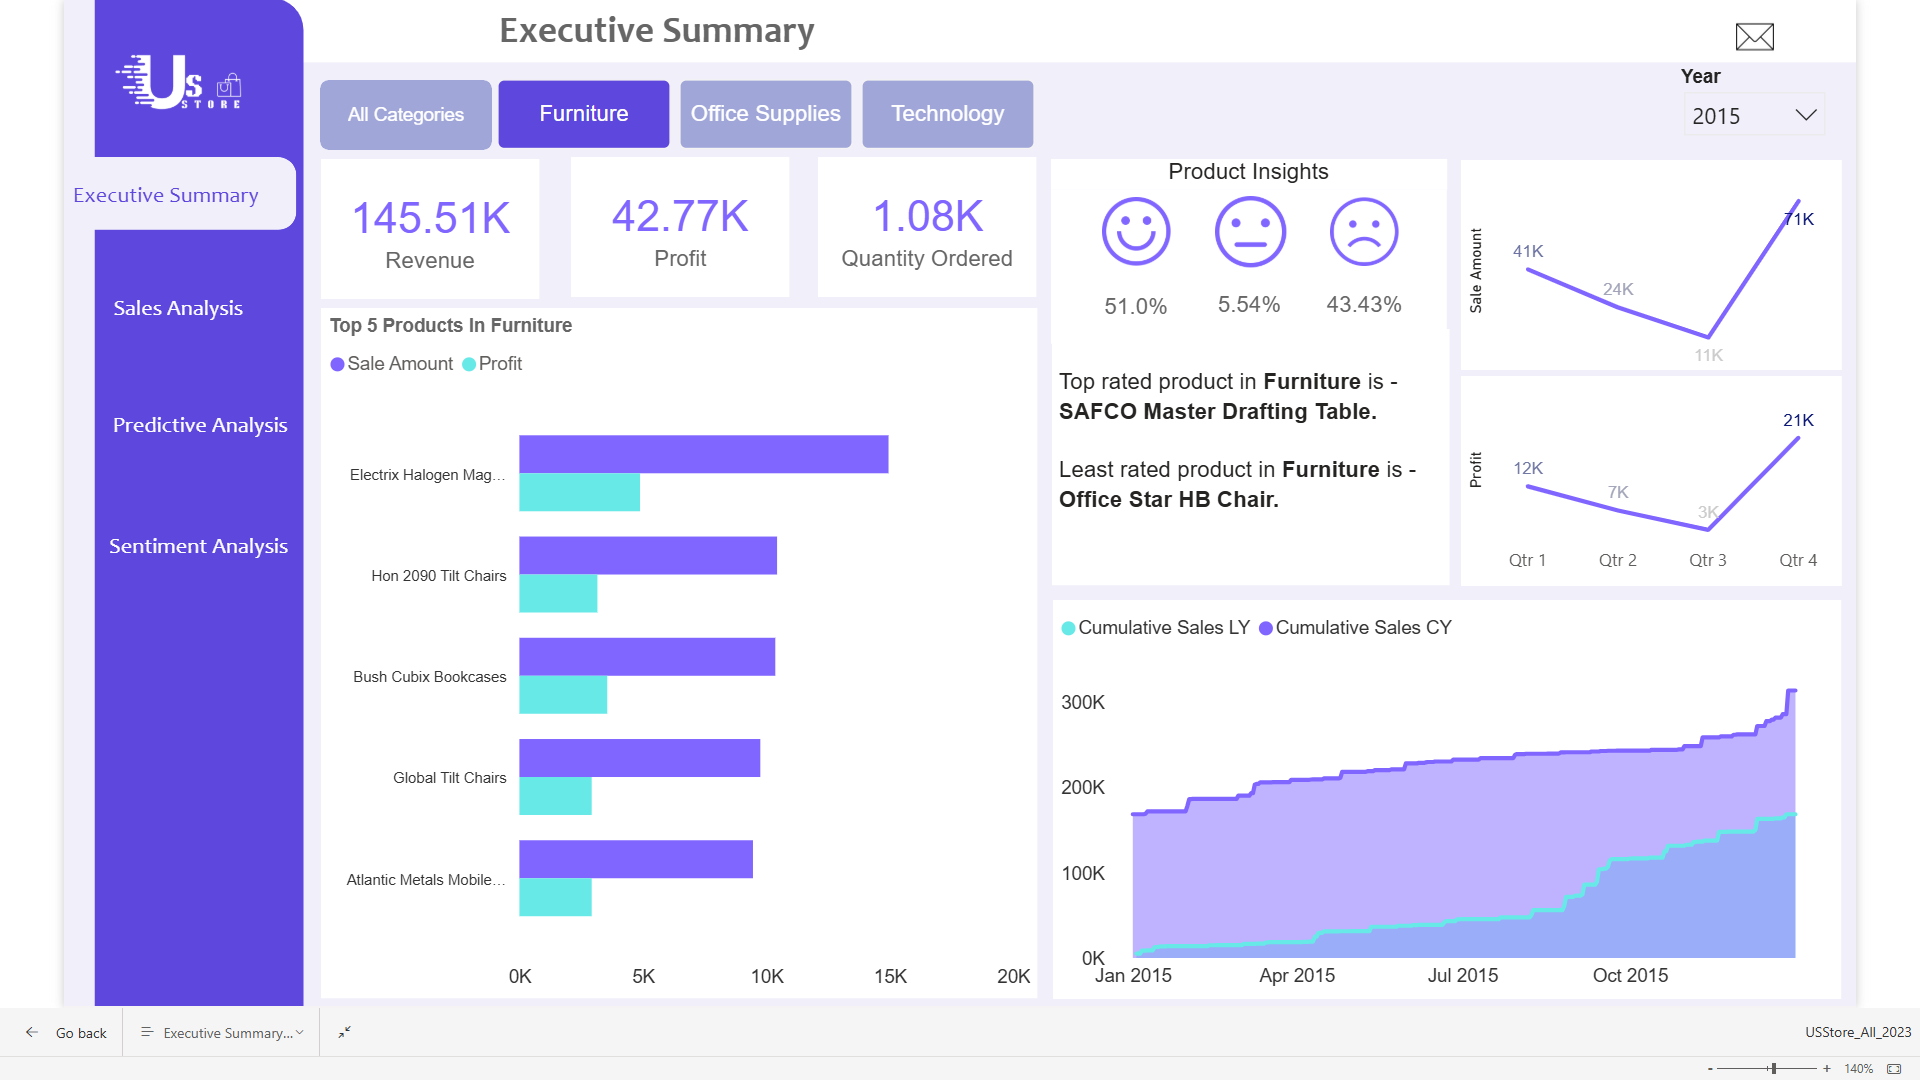Adjust the zoom slider in status bar
This screenshot has width=1920, height=1080.
tap(1774, 1068)
